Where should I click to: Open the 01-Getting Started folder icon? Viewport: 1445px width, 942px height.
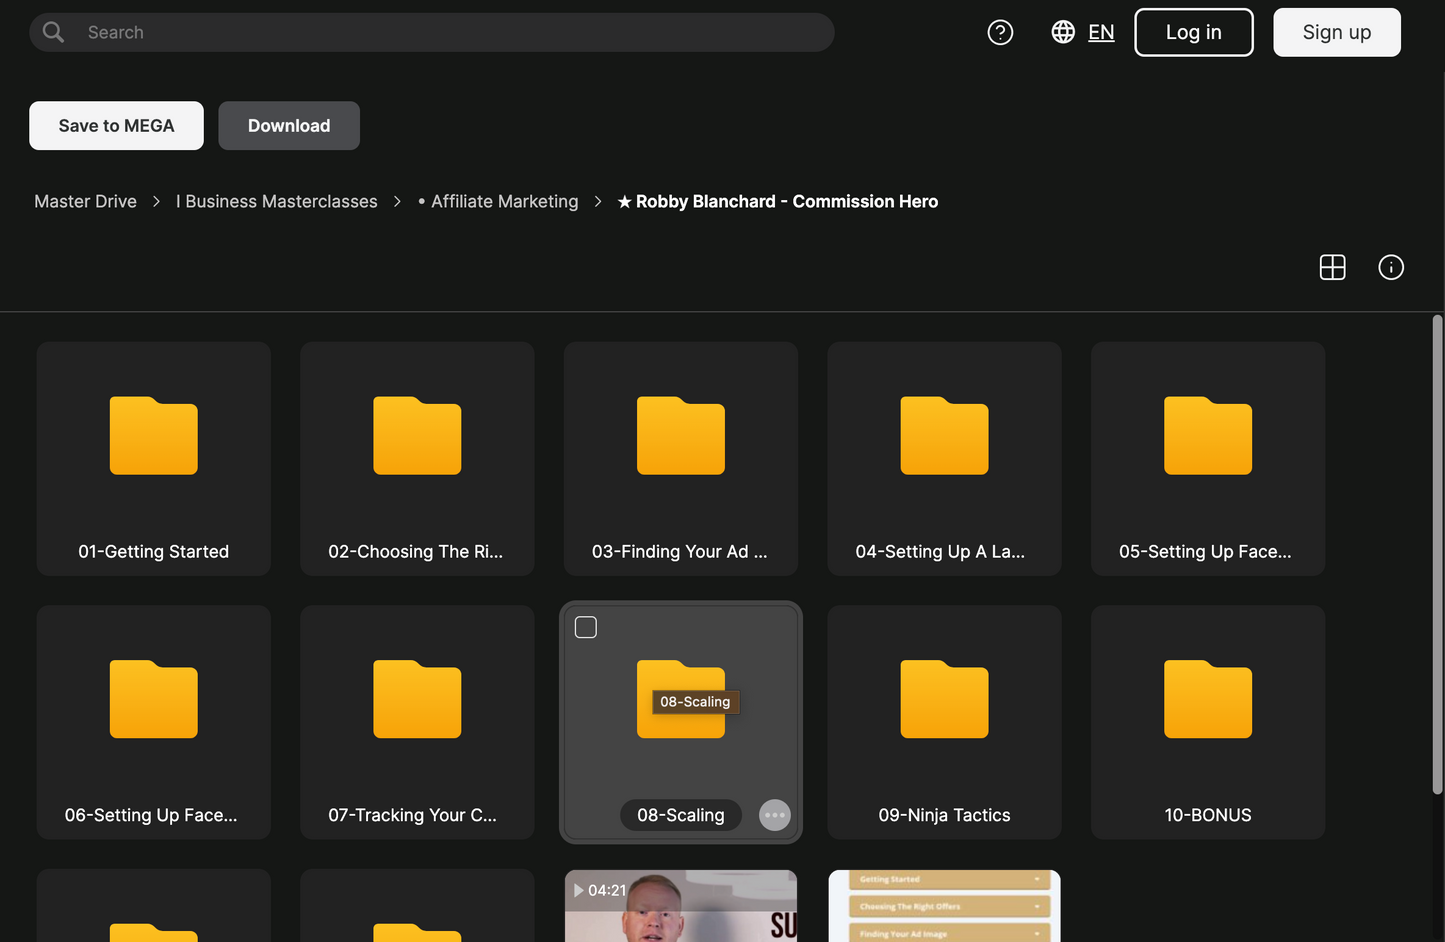point(154,436)
